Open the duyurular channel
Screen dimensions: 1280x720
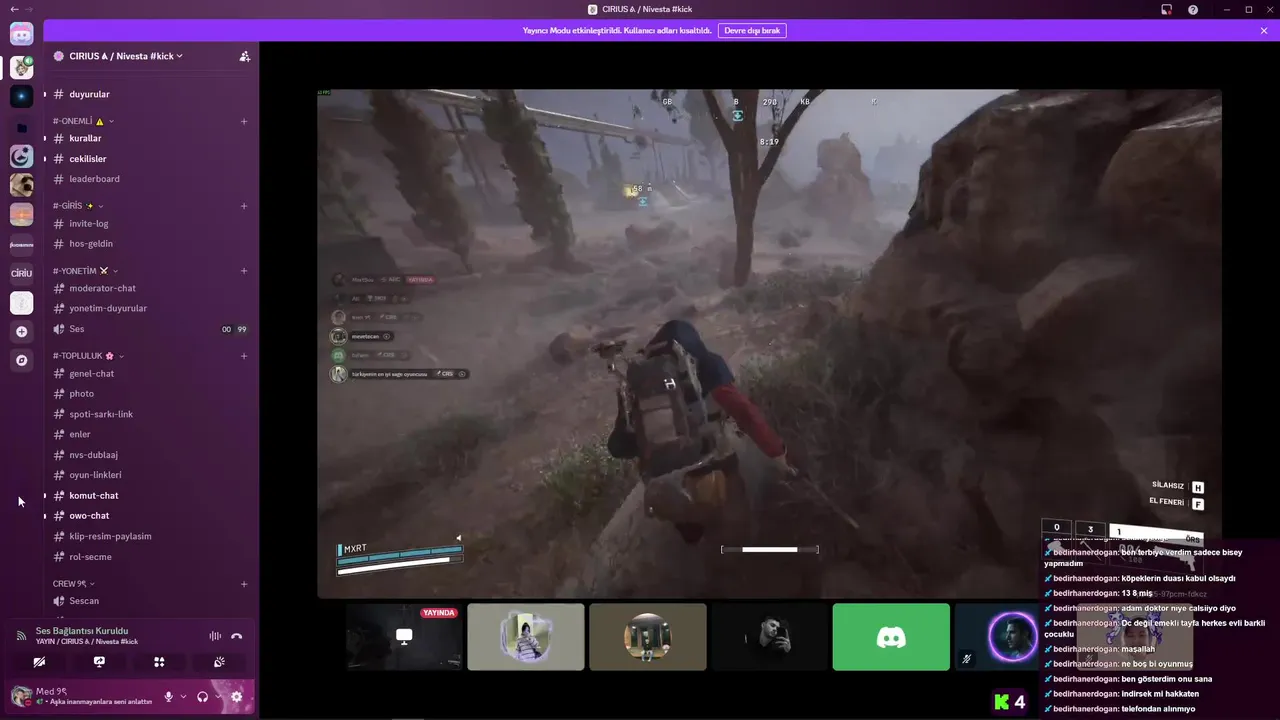150,94
